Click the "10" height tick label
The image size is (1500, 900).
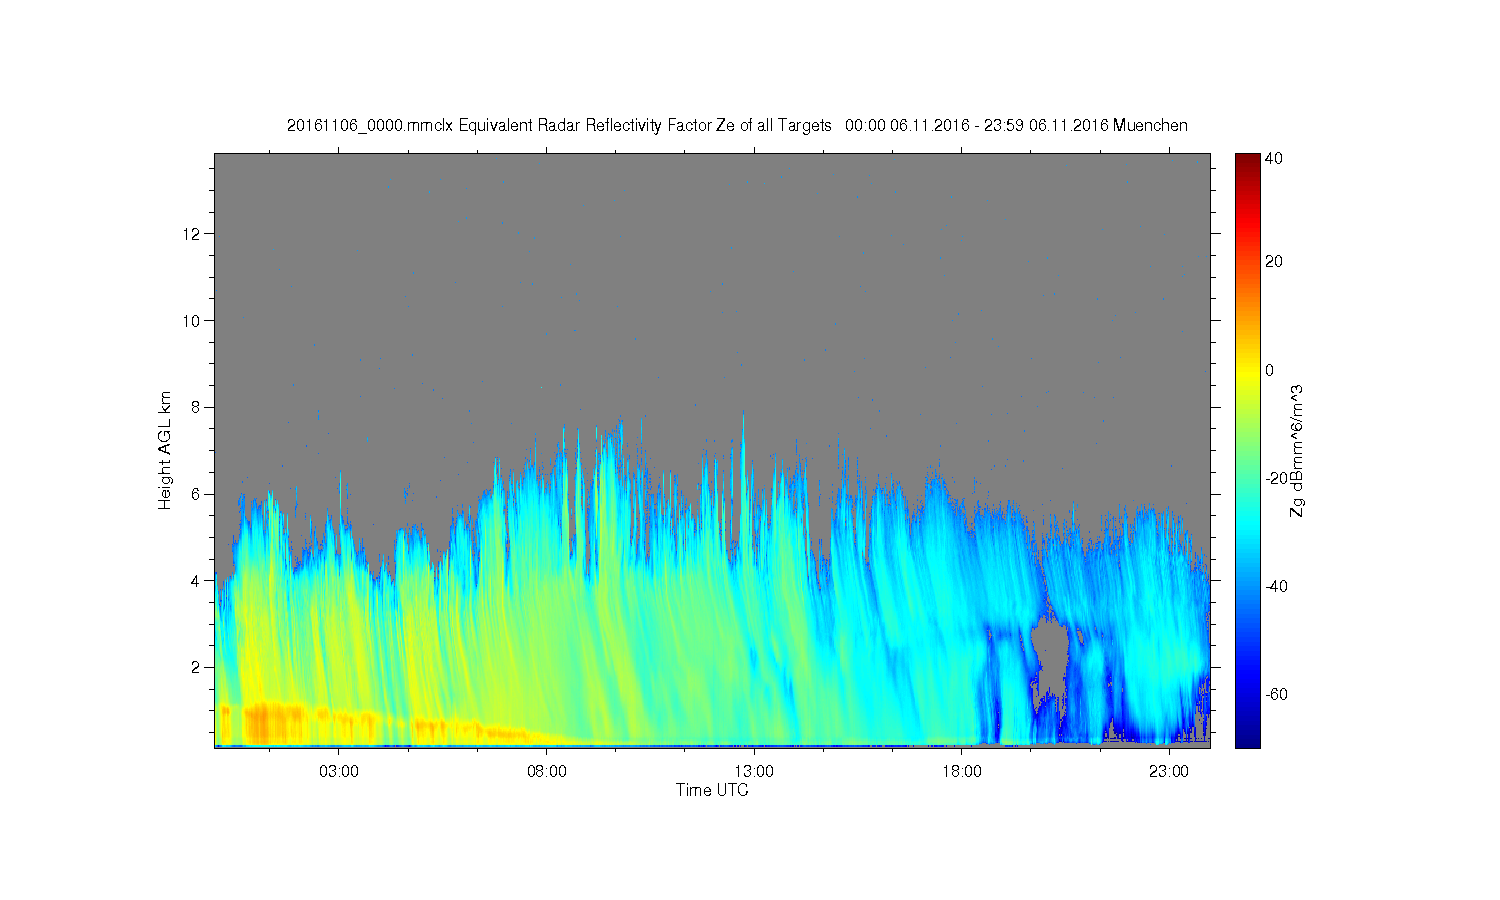click(x=194, y=320)
